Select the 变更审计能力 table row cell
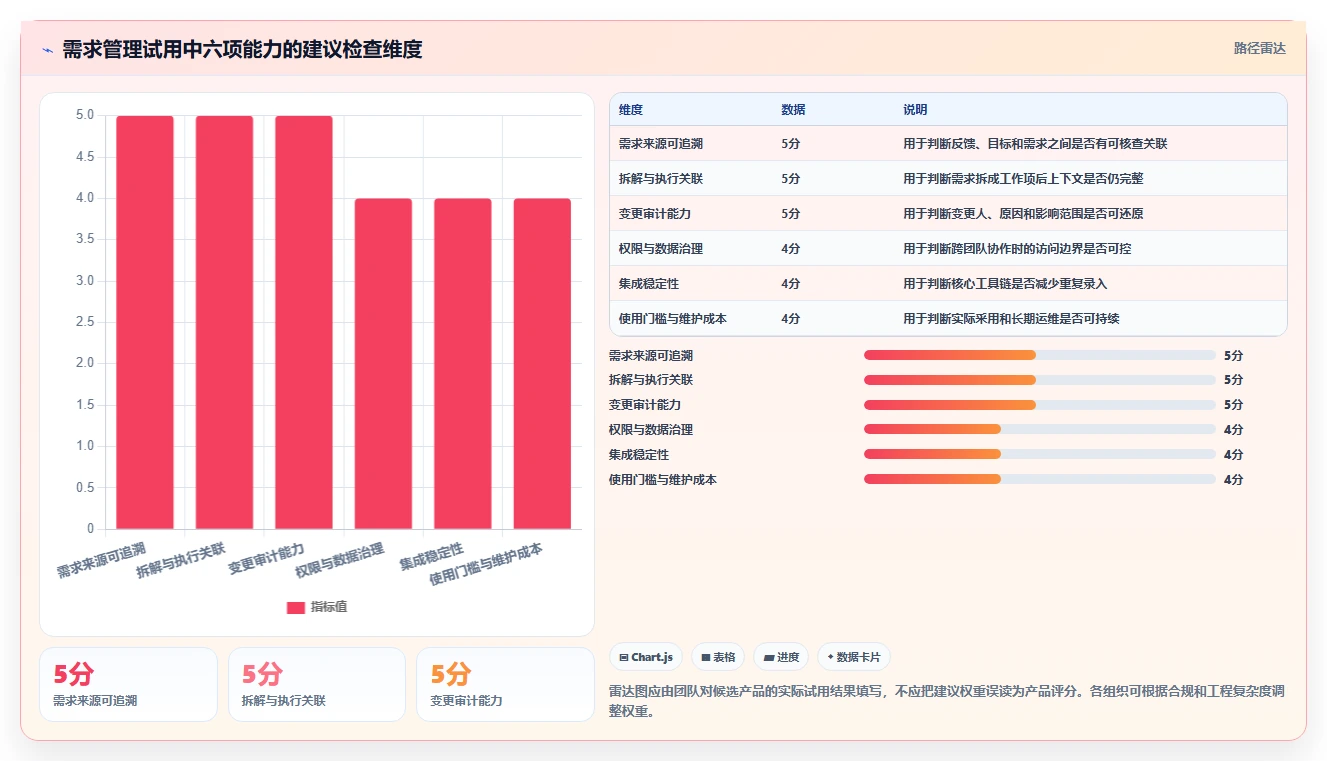The width and height of the screenshot is (1327, 761). click(655, 214)
